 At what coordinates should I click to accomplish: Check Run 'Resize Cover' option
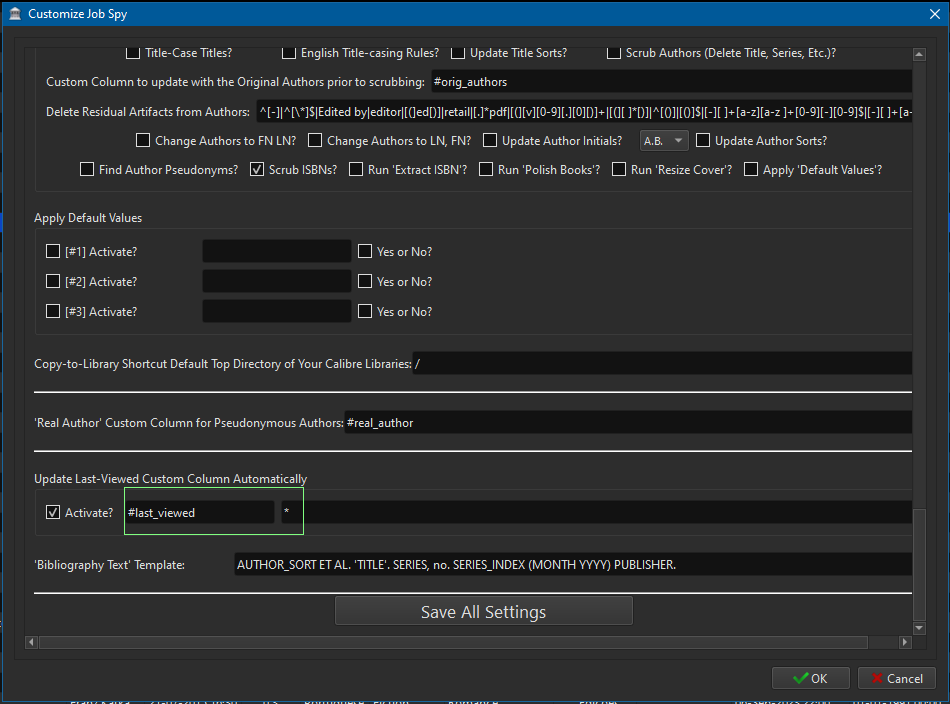(x=619, y=170)
